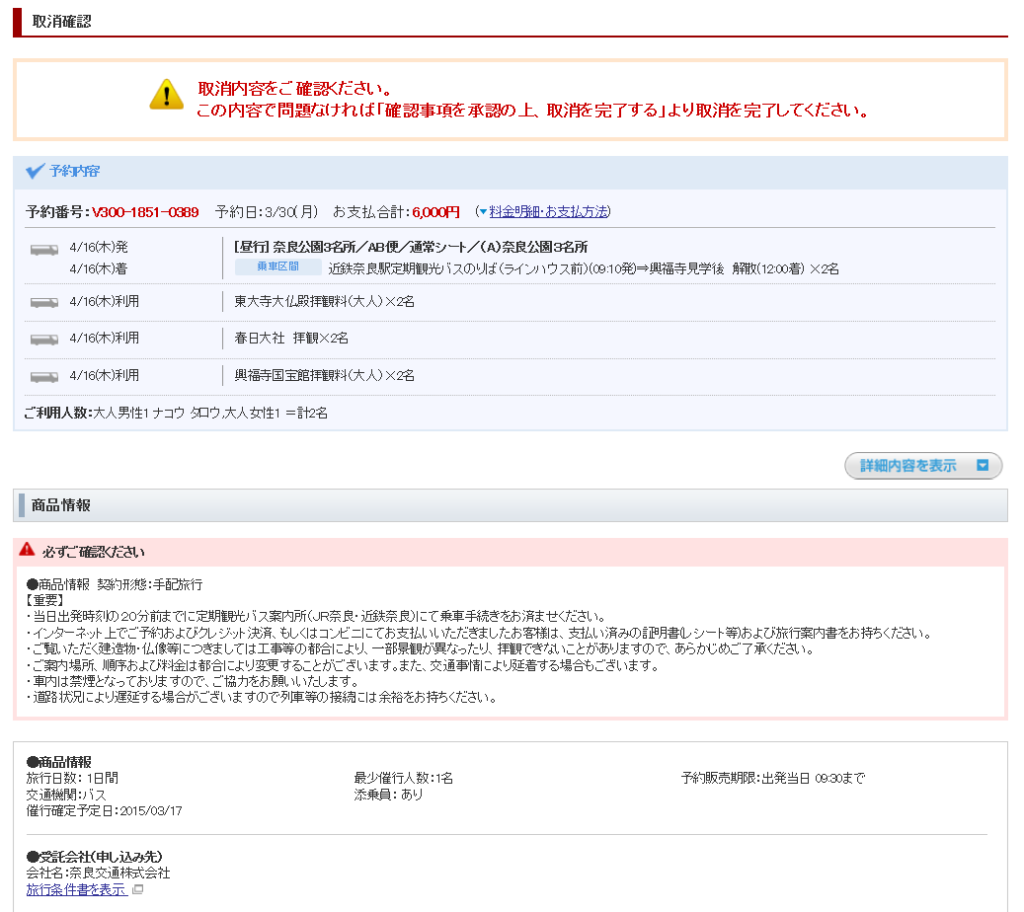Click payment total 6,000円
This screenshot has width=1024, height=912.
pos(436,212)
